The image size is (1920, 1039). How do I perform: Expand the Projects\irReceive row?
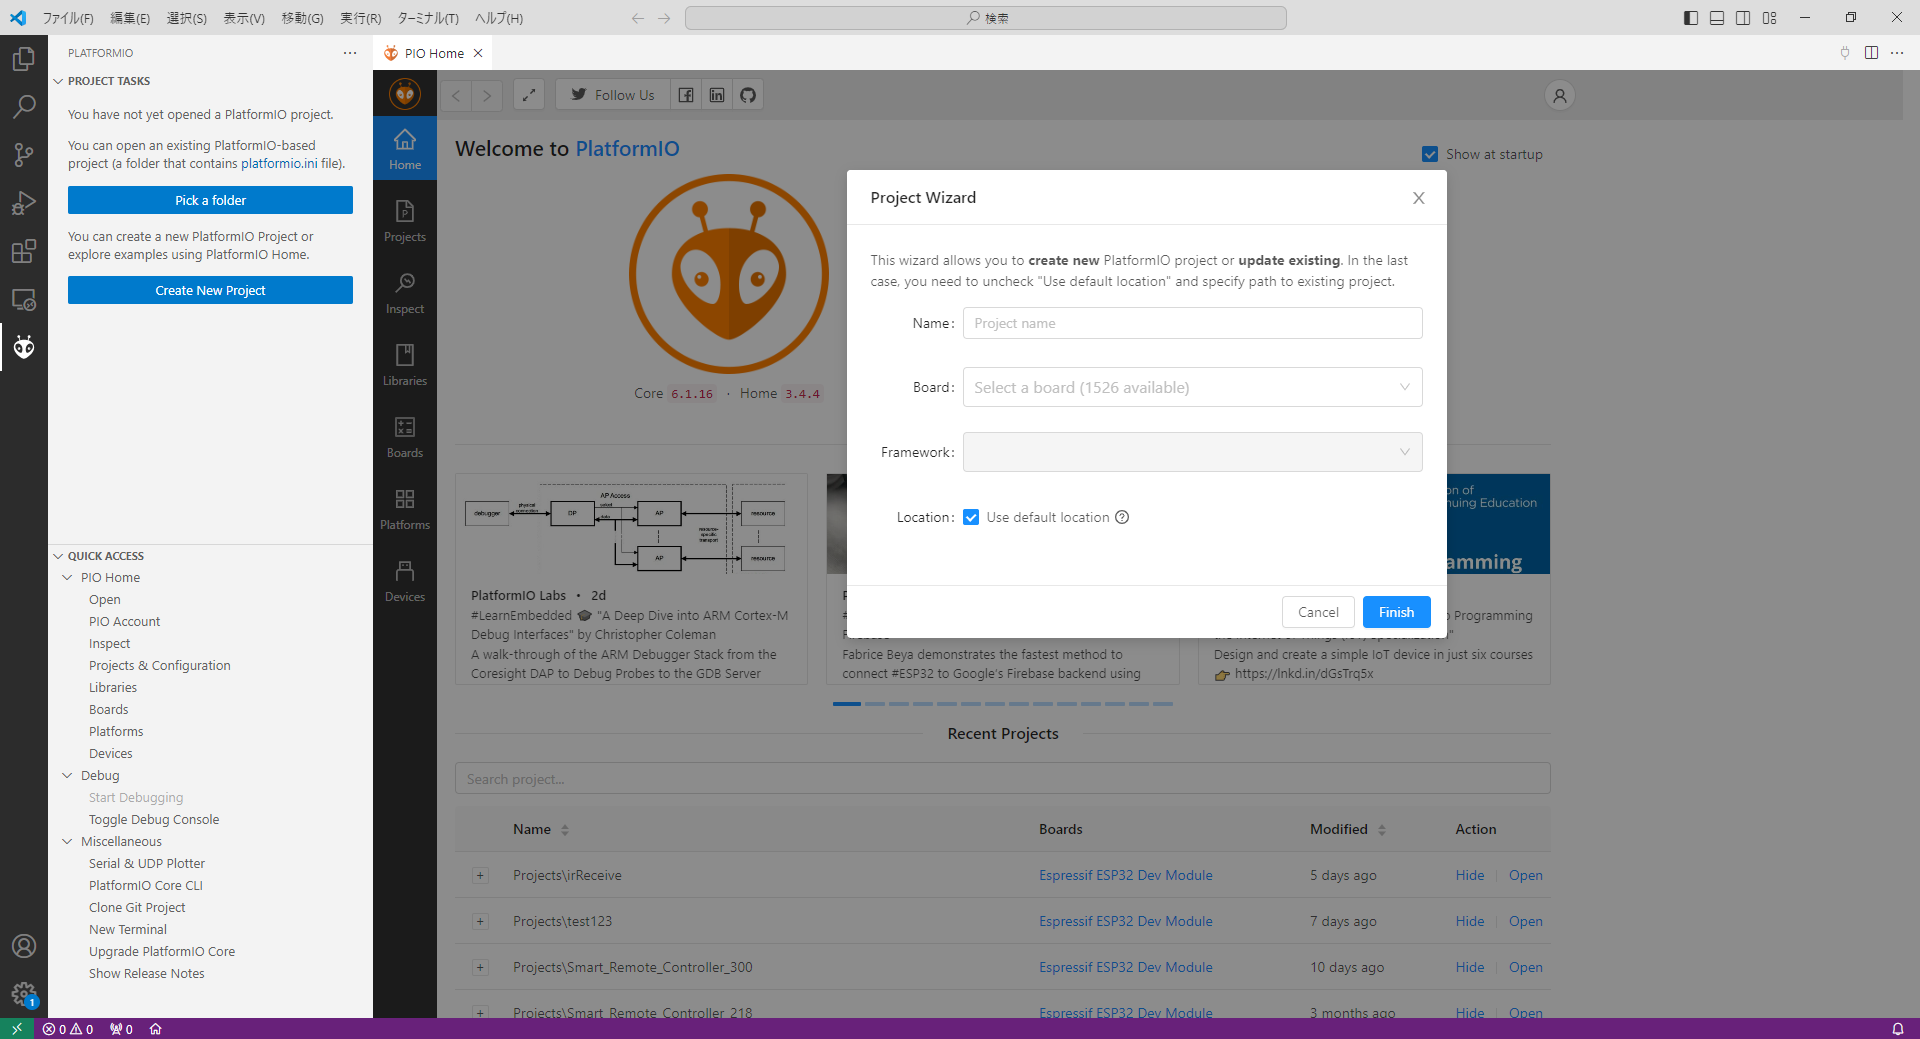tap(480, 876)
